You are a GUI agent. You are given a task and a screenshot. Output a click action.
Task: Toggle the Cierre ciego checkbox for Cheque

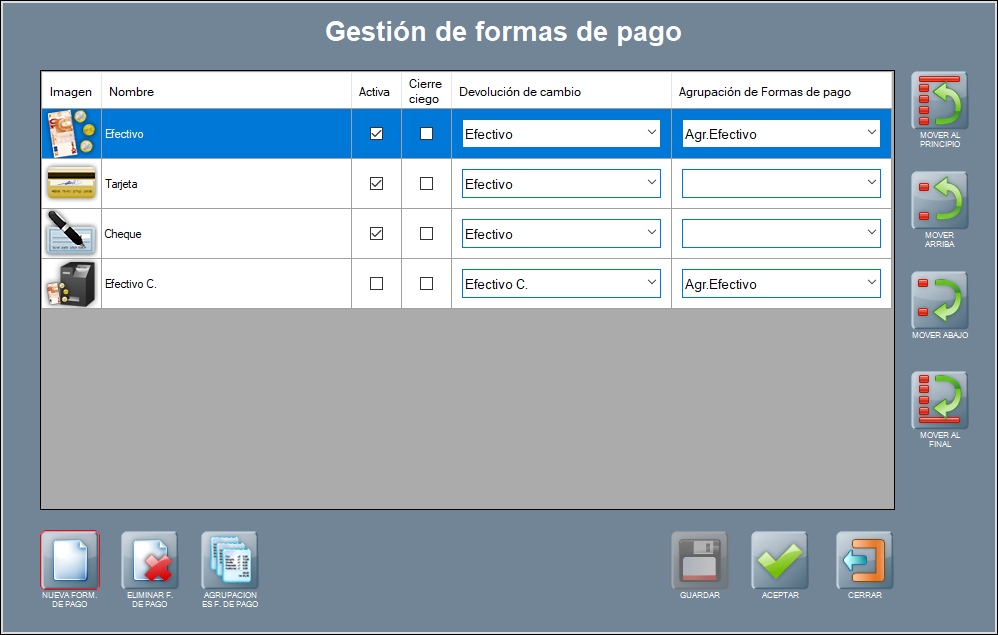pyautogui.click(x=426, y=234)
